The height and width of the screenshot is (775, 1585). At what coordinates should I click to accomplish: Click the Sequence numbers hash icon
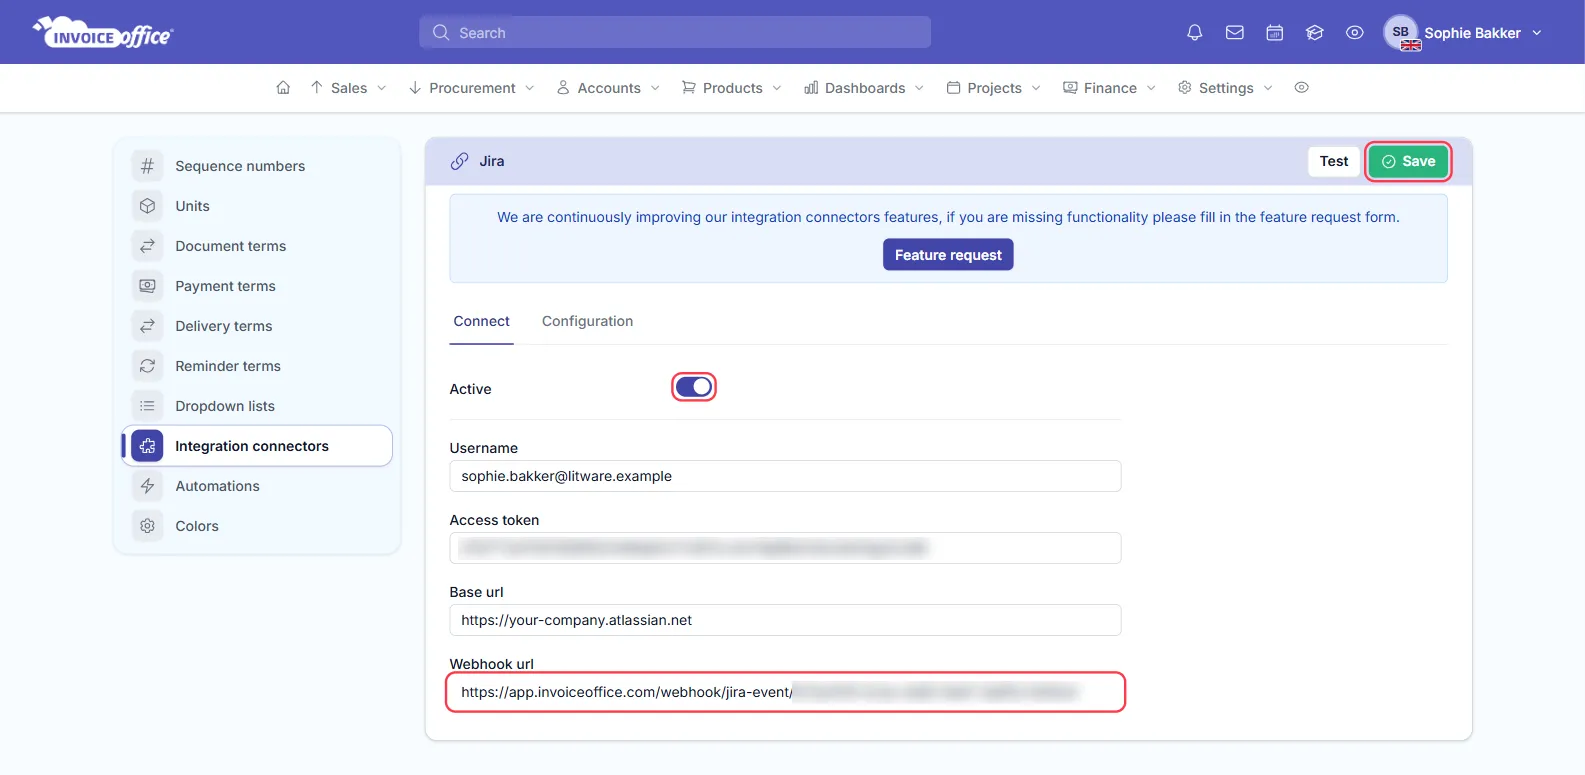[x=147, y=166]
